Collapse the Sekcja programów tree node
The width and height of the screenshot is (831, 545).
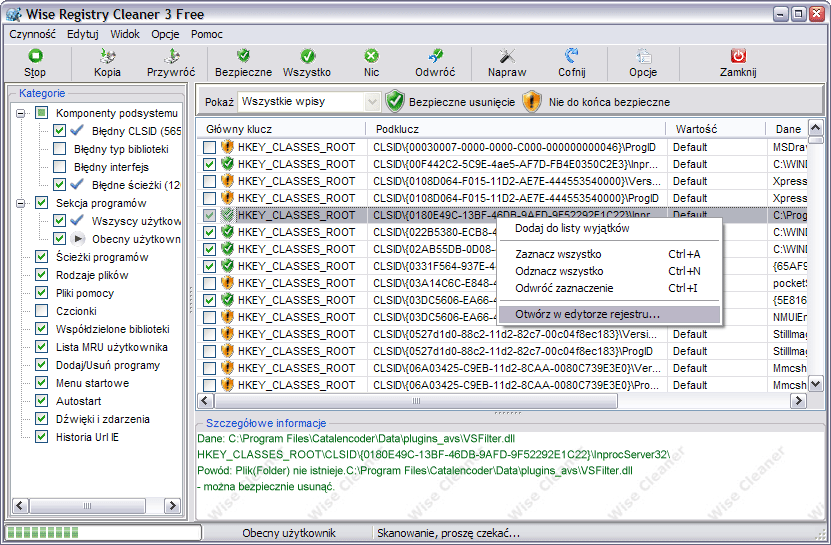pos(21,203)
